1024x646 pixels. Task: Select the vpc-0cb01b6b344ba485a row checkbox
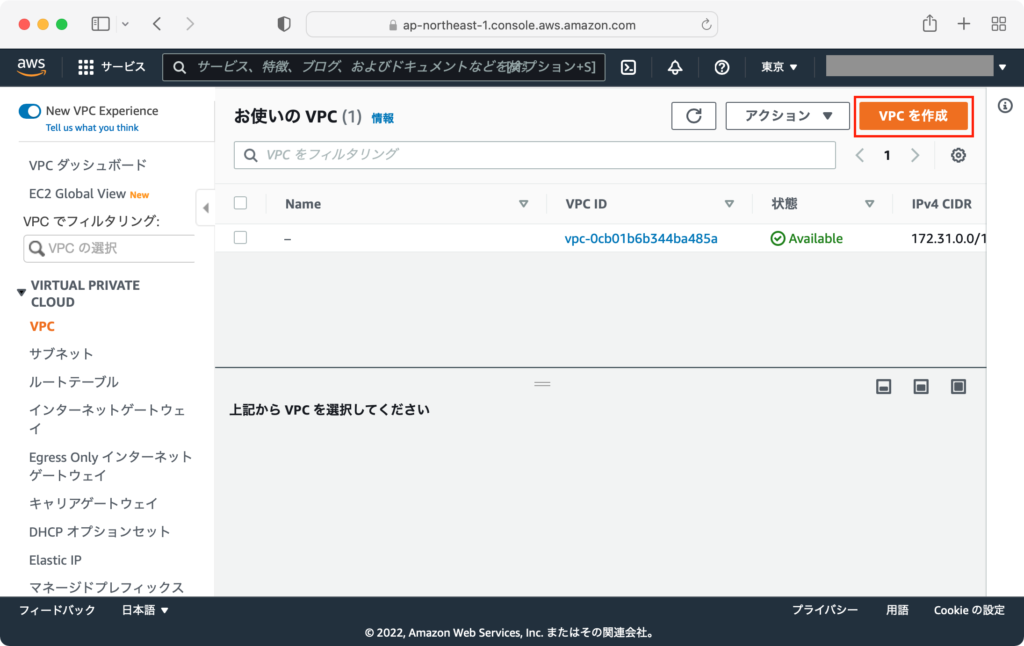click(x=240, y=238)
